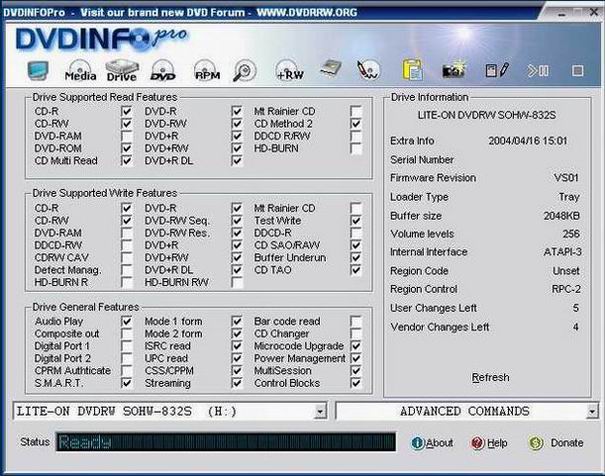This screenshot has height=476, width=605.
Task: Click the +RW disc toolbar icon
Action: pos(289,71)
